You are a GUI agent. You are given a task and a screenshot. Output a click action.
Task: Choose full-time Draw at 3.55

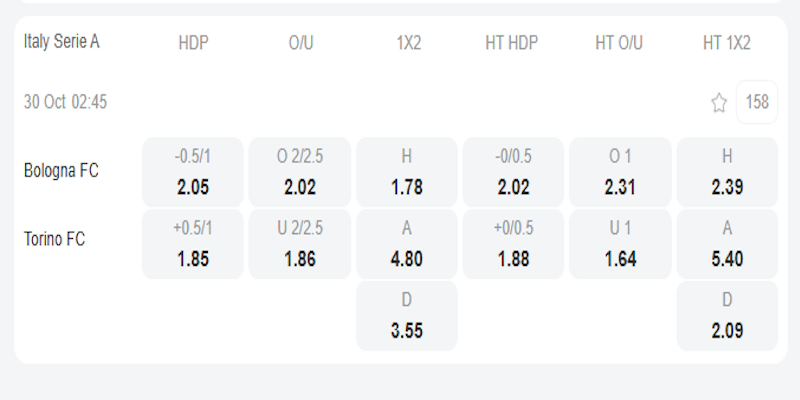pos(407,315)
